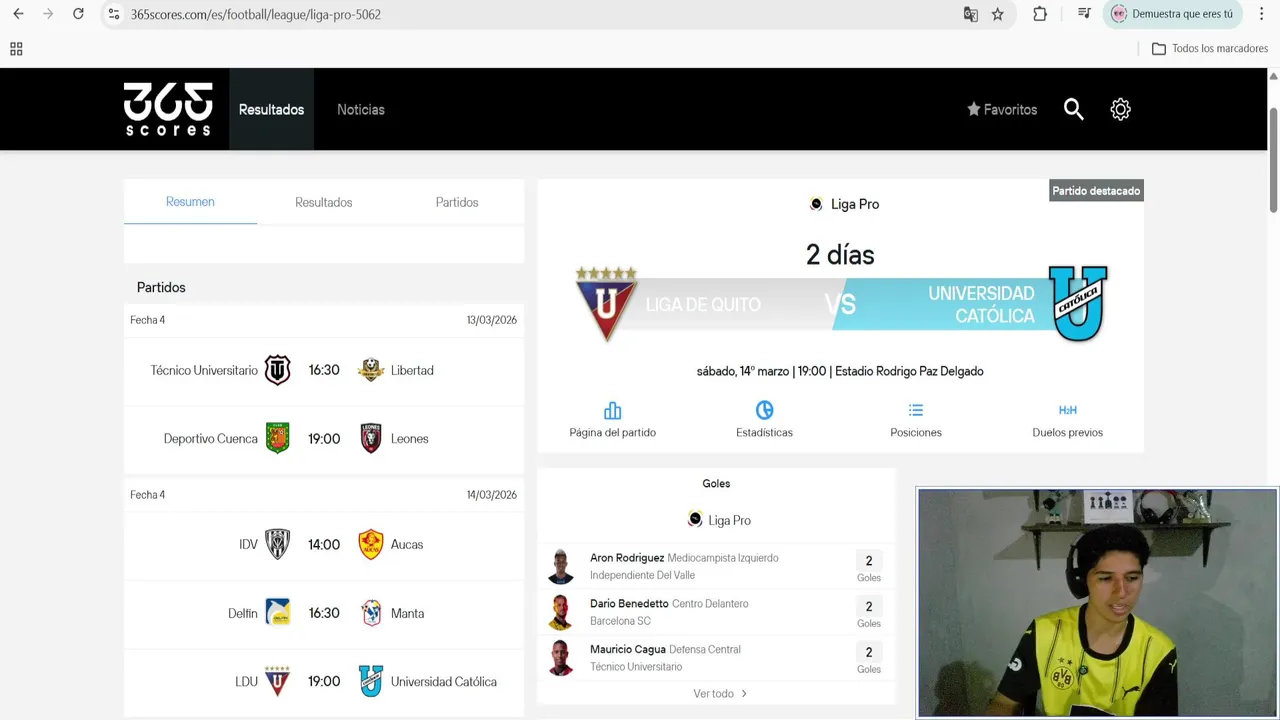Screen dimensions: 1280x720
Task: Click the large Liga de Quito crest
Action: 606,304
